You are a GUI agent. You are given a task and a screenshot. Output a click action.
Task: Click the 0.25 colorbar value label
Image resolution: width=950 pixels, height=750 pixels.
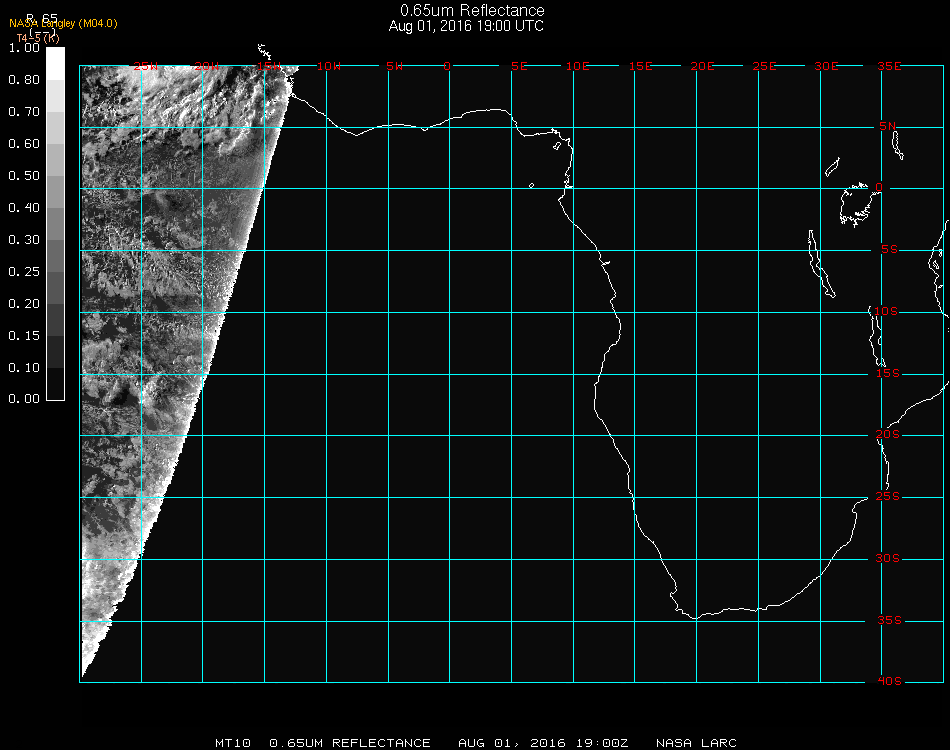24,272
